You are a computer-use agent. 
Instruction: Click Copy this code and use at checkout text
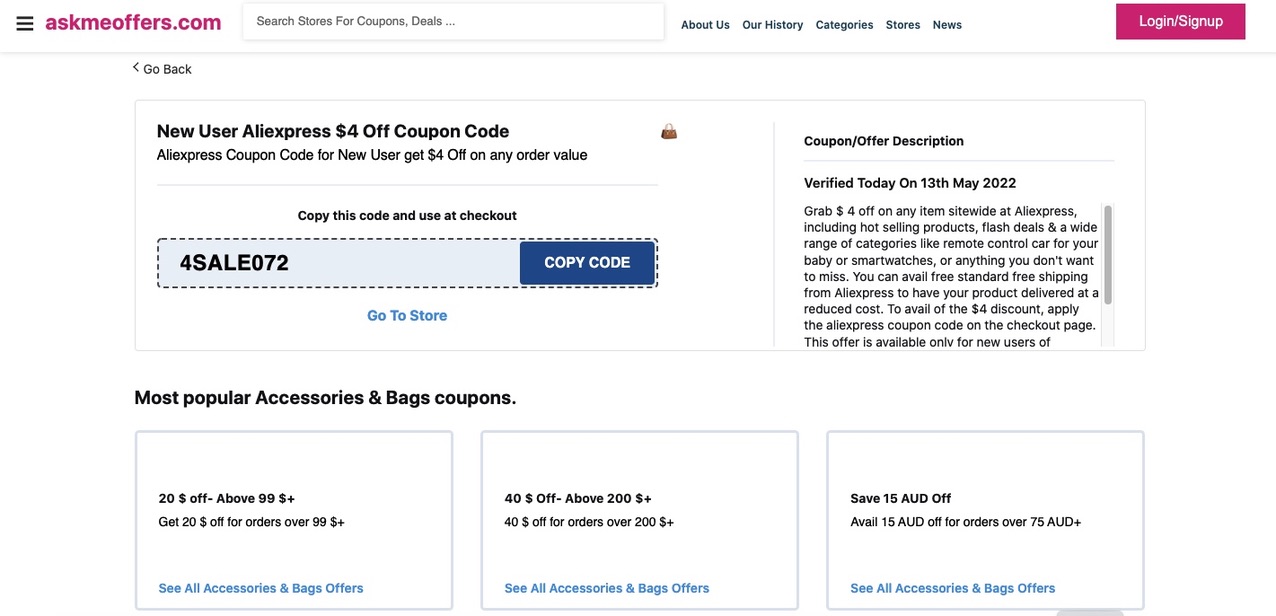click(x=407, y=216)
